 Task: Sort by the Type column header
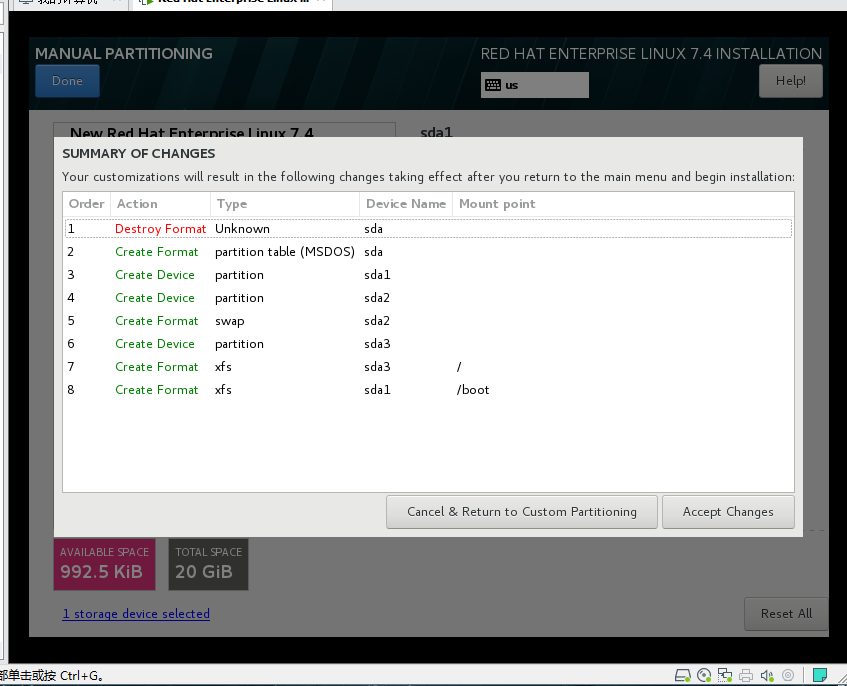[285, 204]
